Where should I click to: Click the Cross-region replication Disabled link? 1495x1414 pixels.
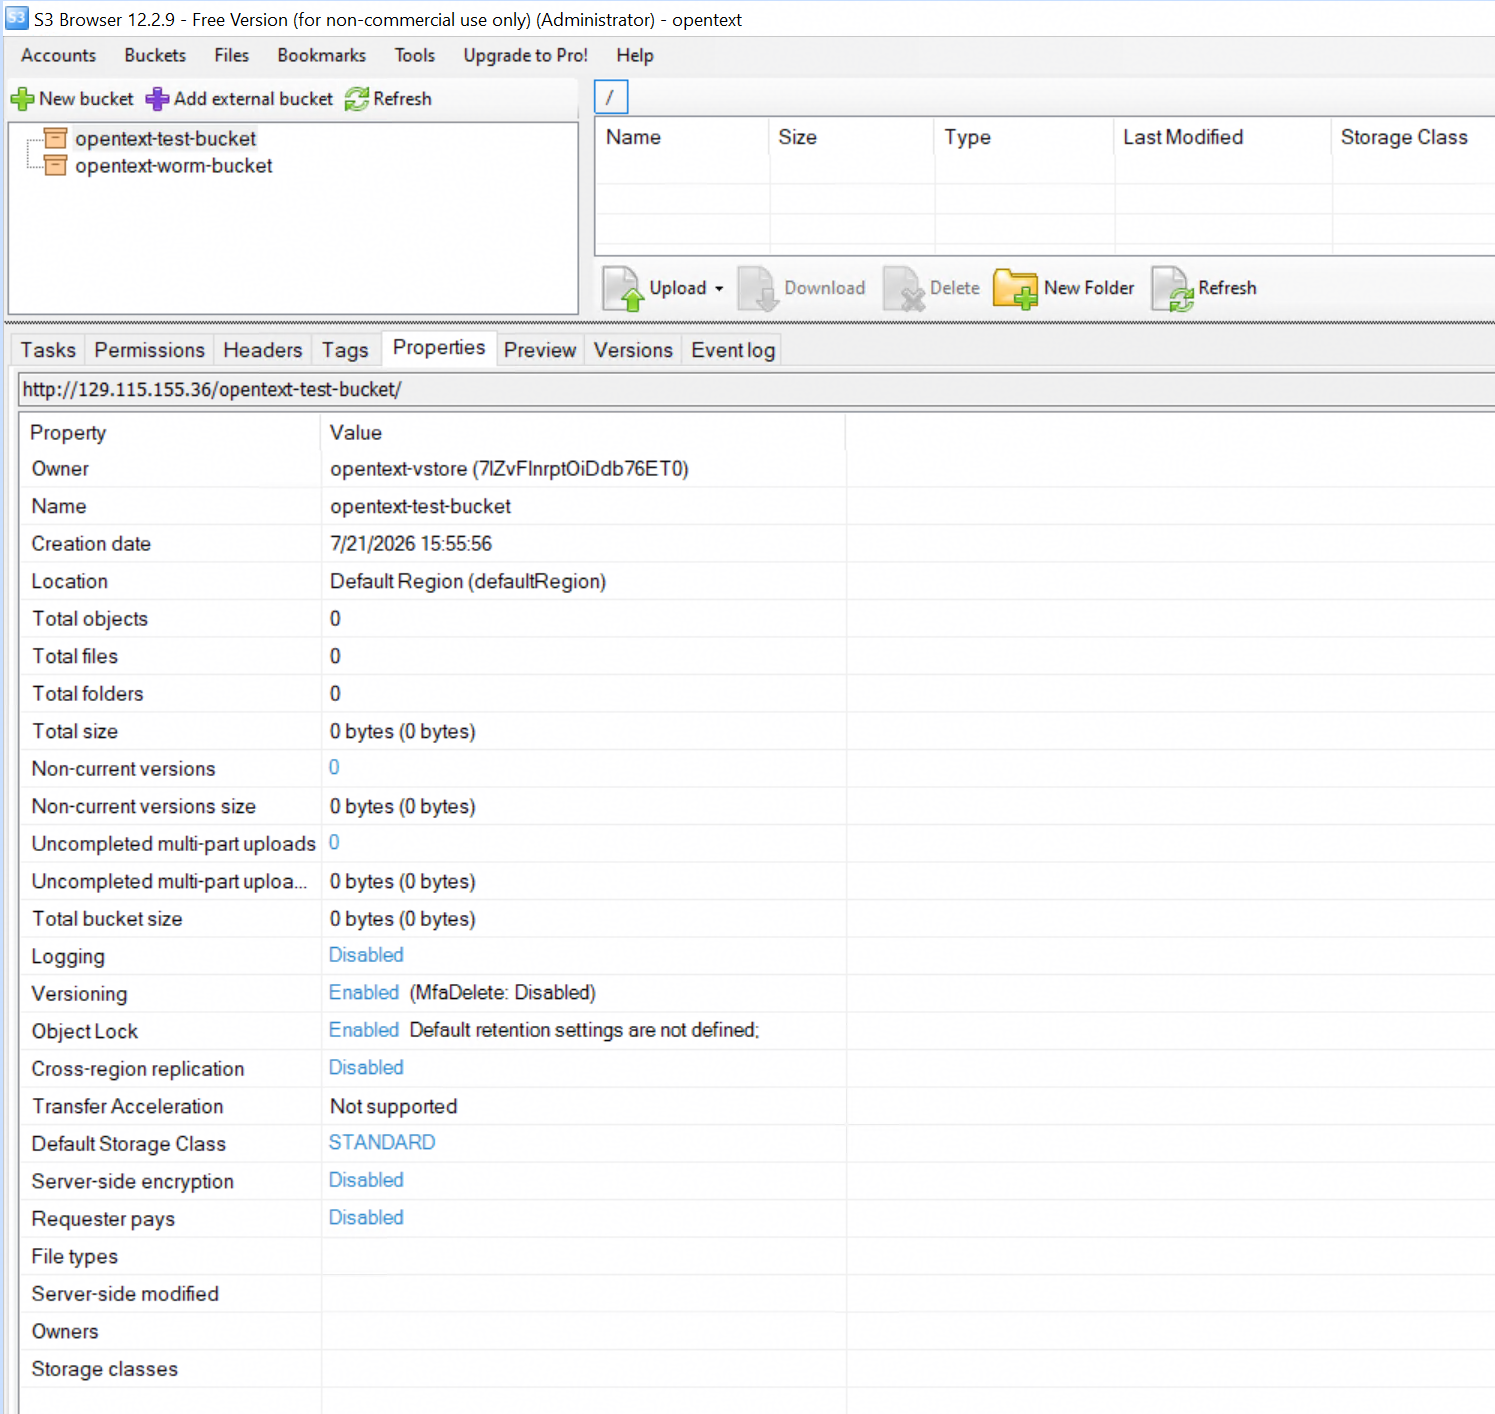point(366,1067)
